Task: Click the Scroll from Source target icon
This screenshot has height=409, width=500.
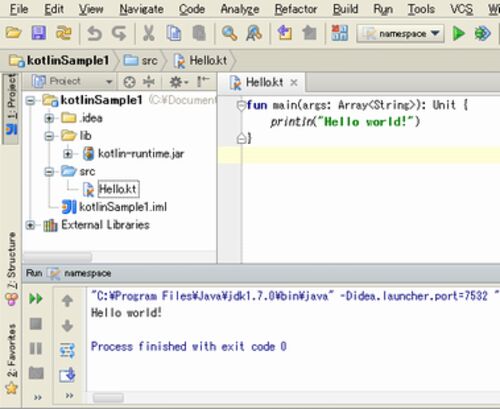Action: point(129,82)
